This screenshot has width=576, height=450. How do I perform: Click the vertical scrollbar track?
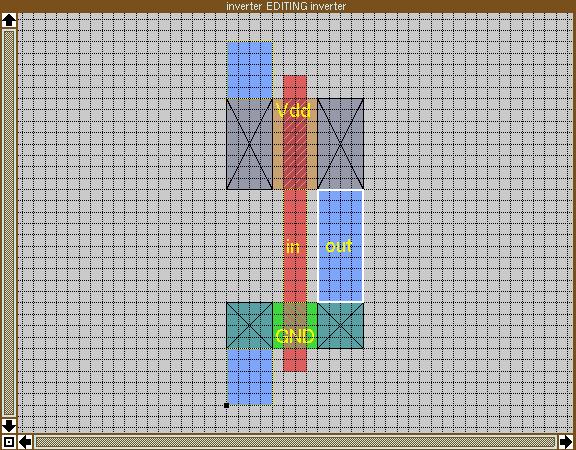point(9,223)
